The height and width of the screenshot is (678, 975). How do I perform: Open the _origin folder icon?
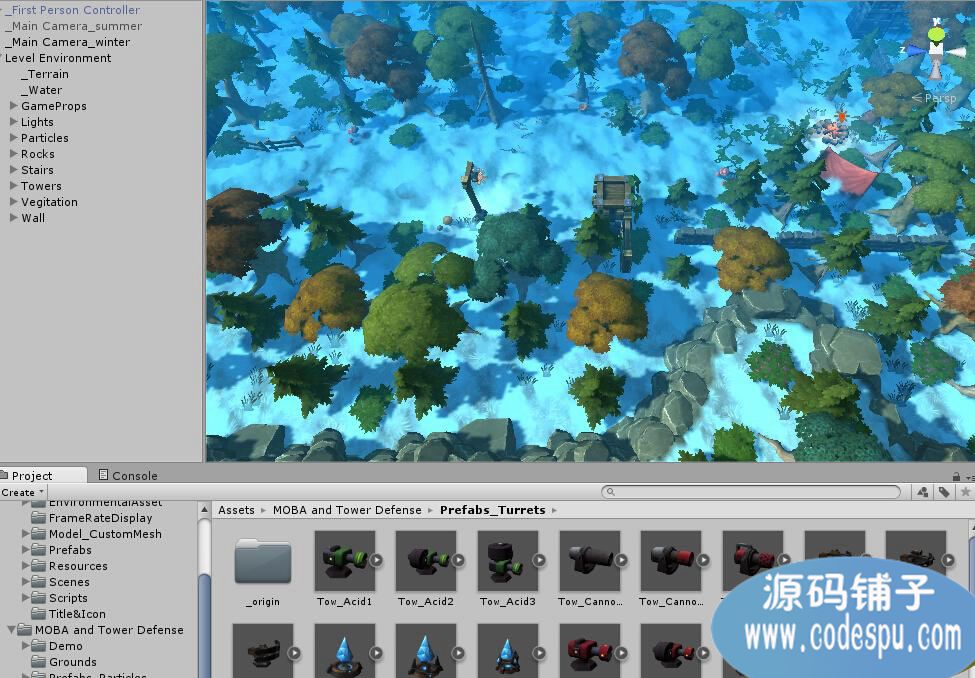pos(263,560)
